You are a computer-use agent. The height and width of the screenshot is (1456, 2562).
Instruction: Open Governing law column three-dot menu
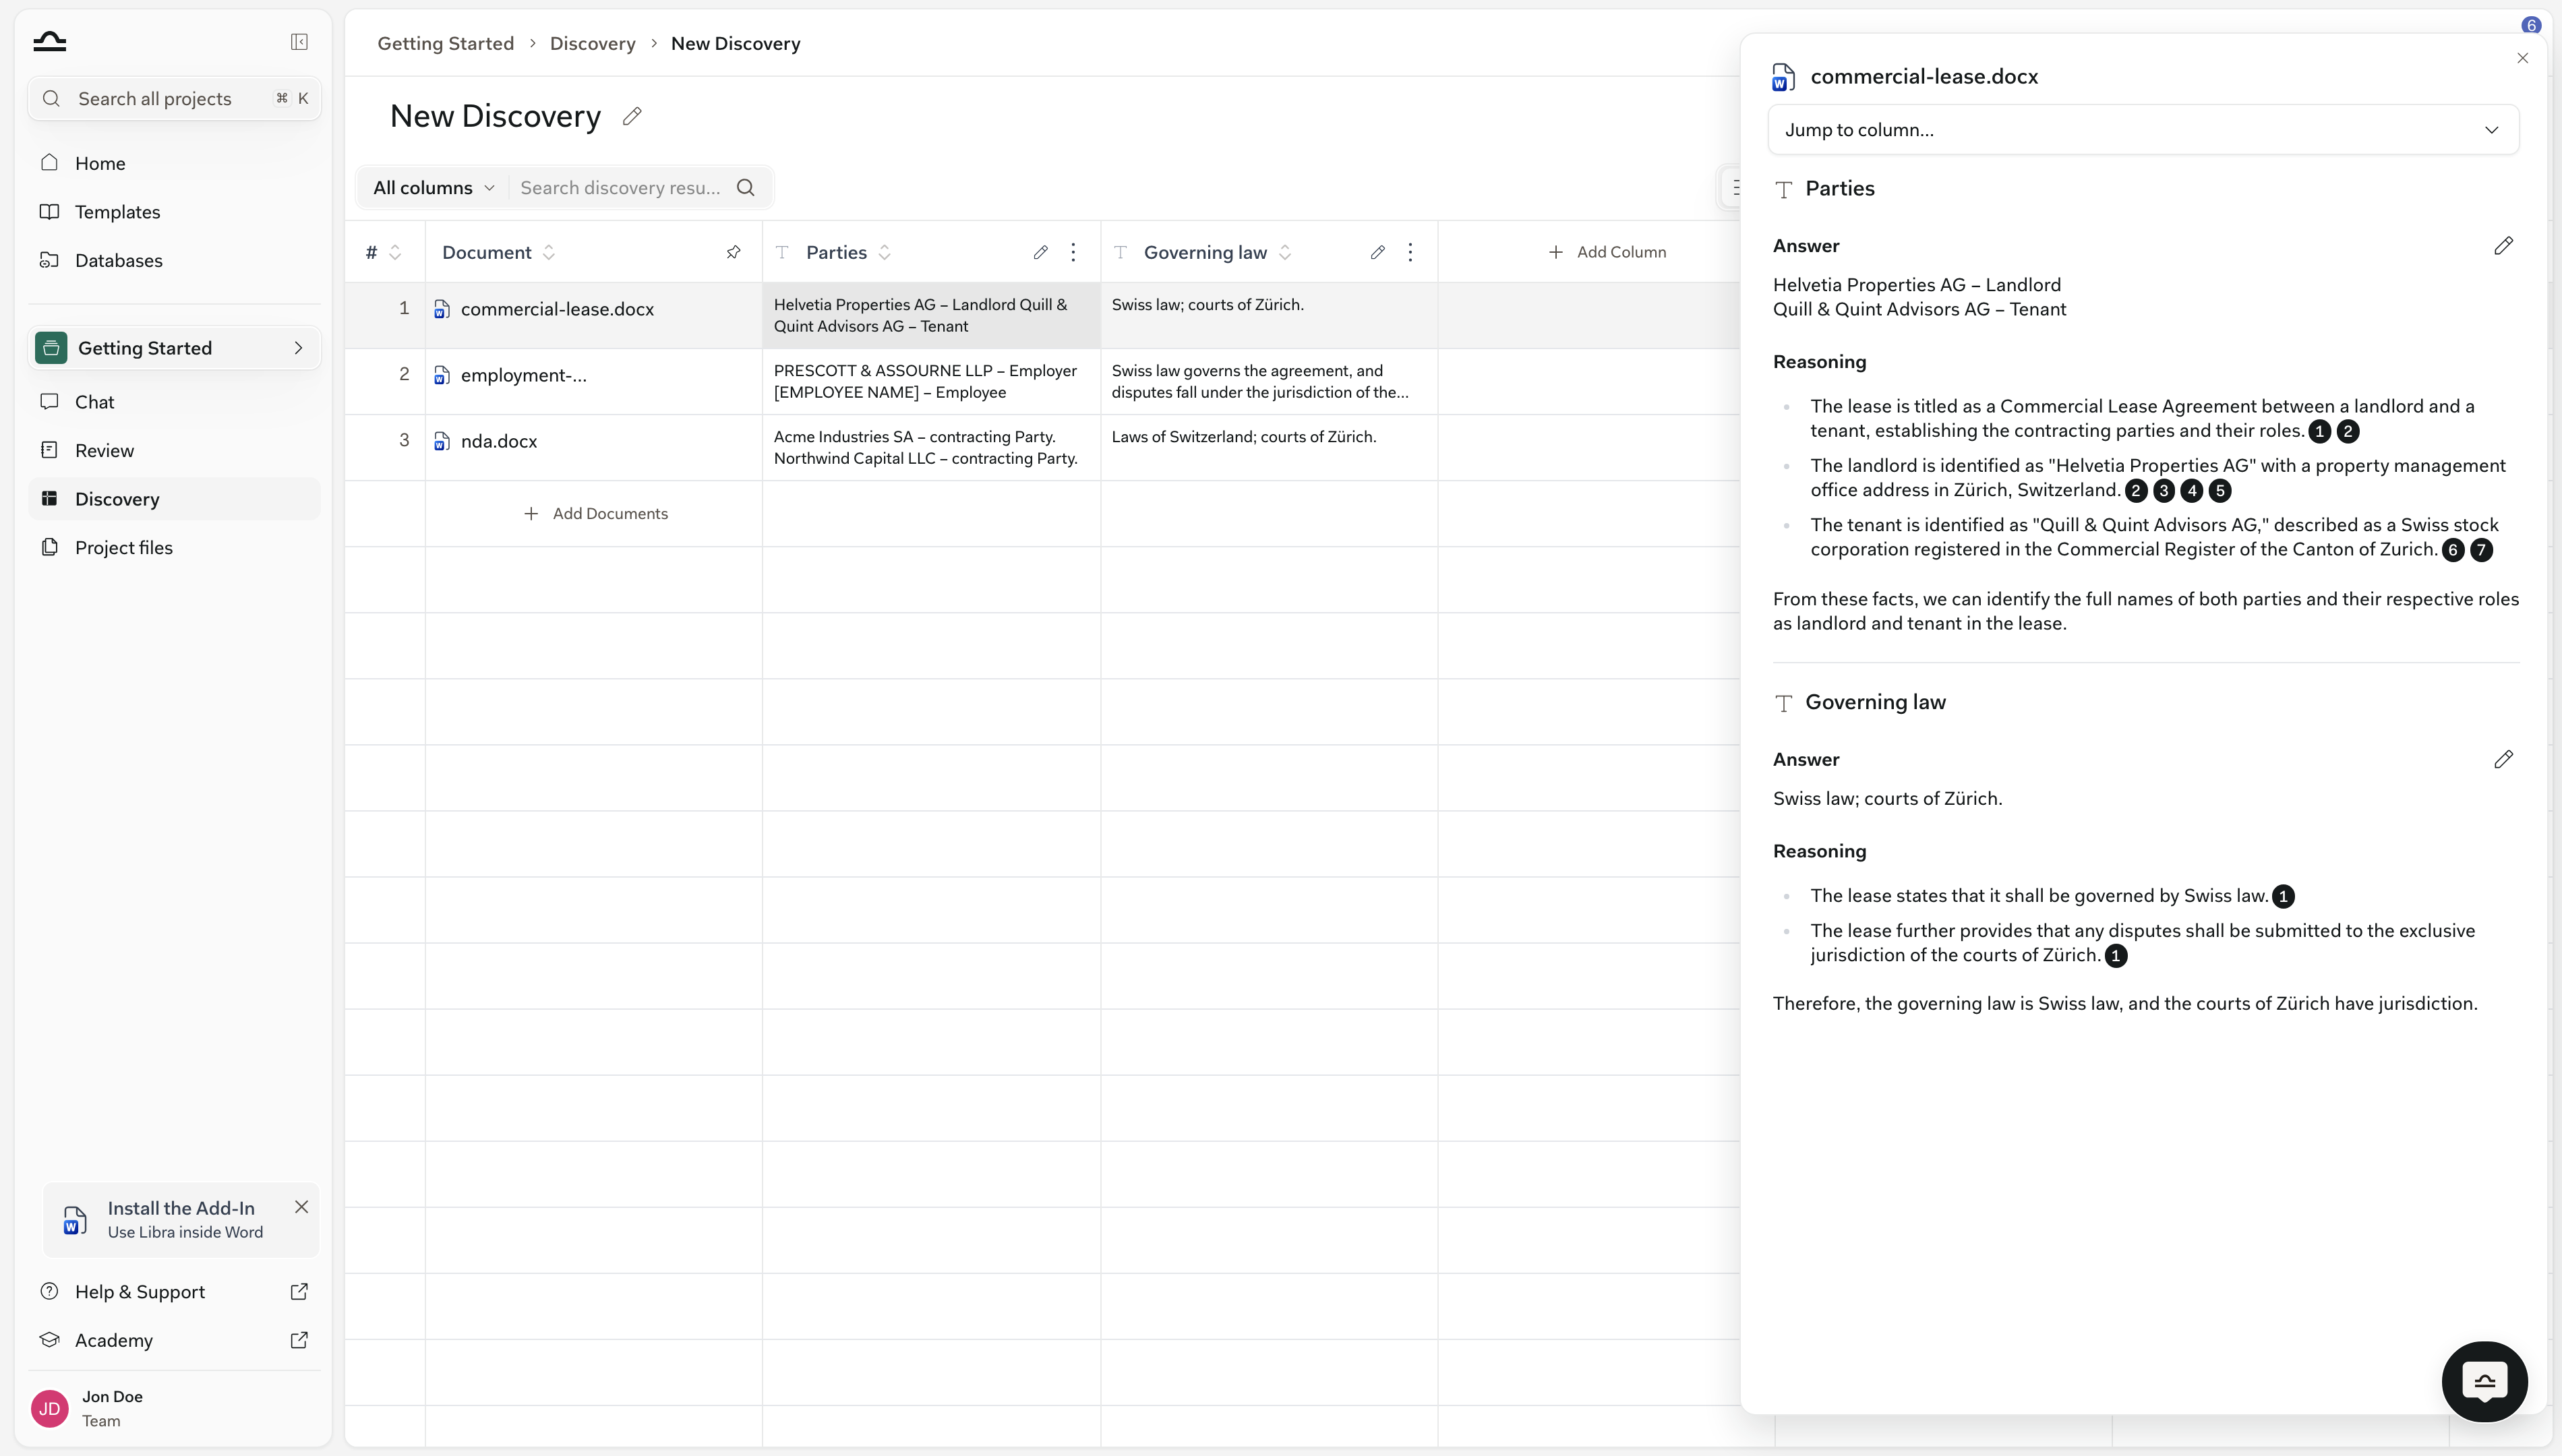(1410, 252)
